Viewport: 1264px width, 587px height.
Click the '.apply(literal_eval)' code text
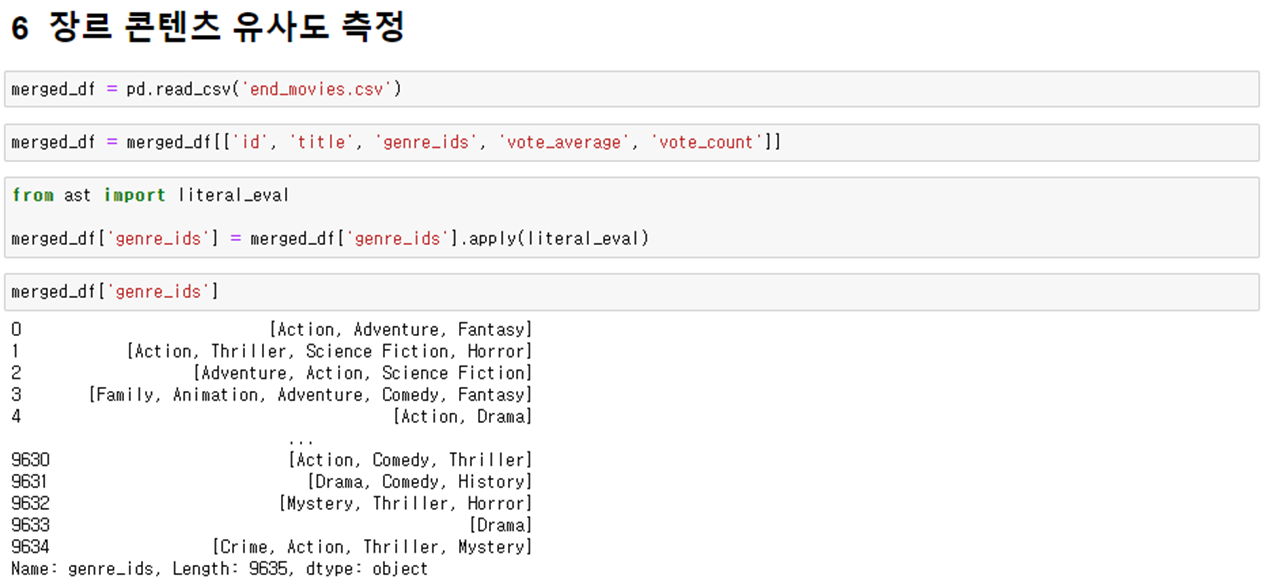pos(553,239)
